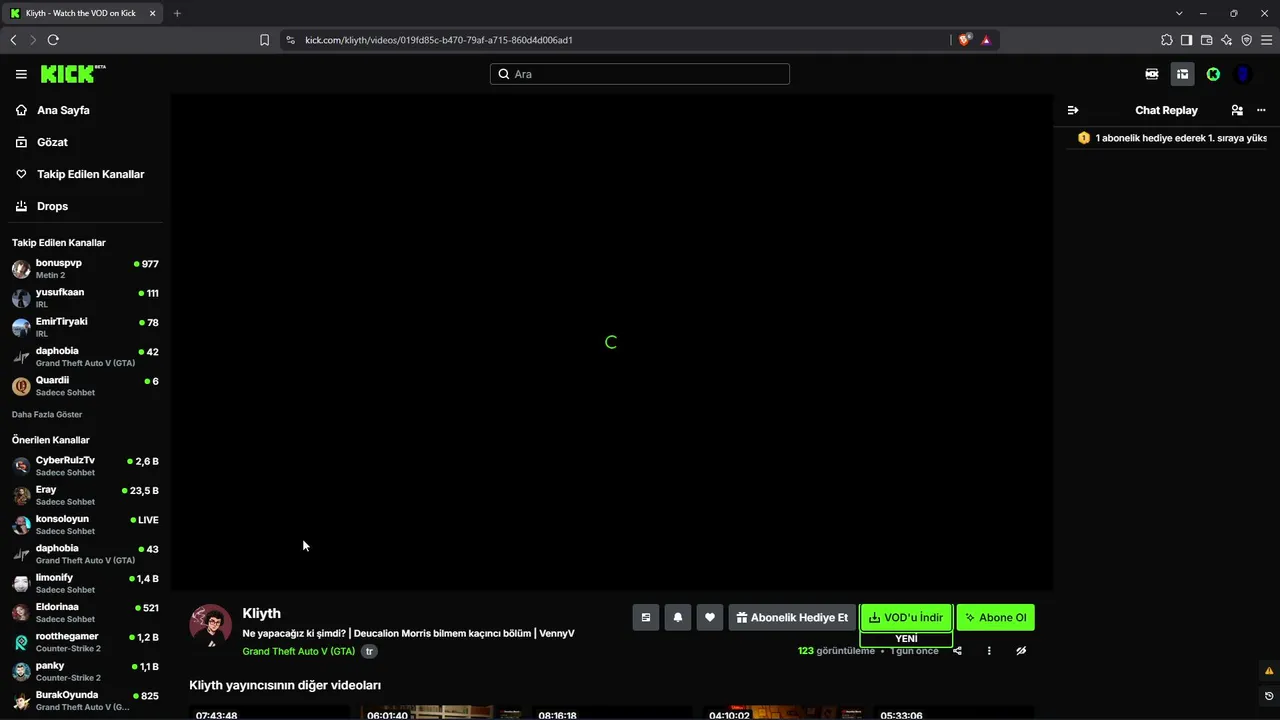Viewport: 1280px width, 720px height.
Task: Open Eldorinaa recommended channel
Action: [85, 612]
